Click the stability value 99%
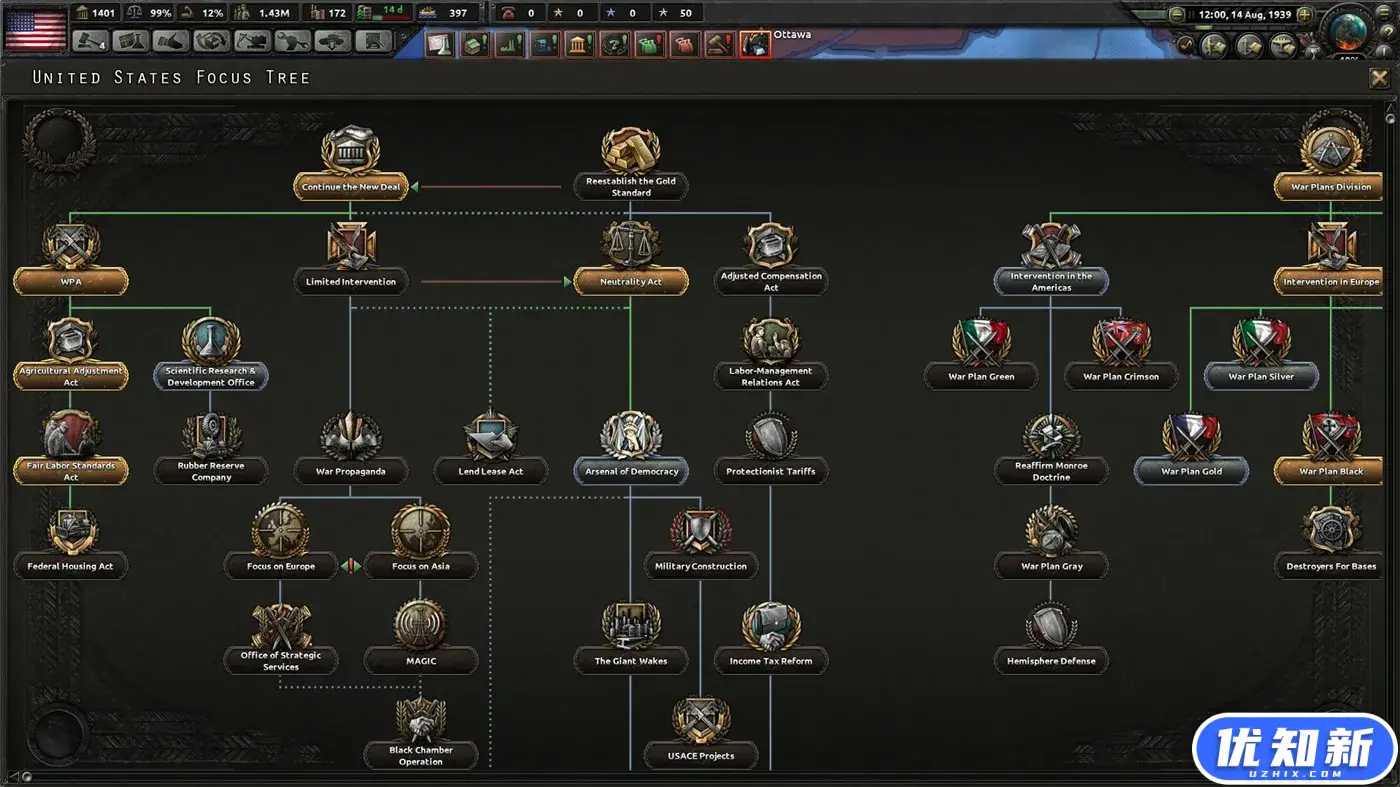Image resolution: width=1400 pixels, height=787 pixels. click(160, 13)
